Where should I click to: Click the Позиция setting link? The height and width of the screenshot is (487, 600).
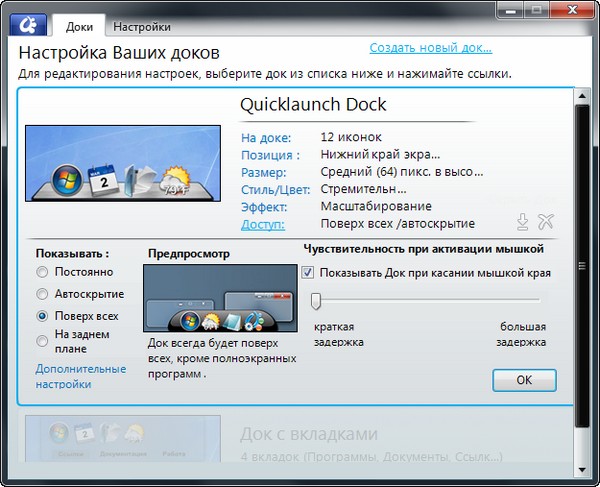(270, 155)
